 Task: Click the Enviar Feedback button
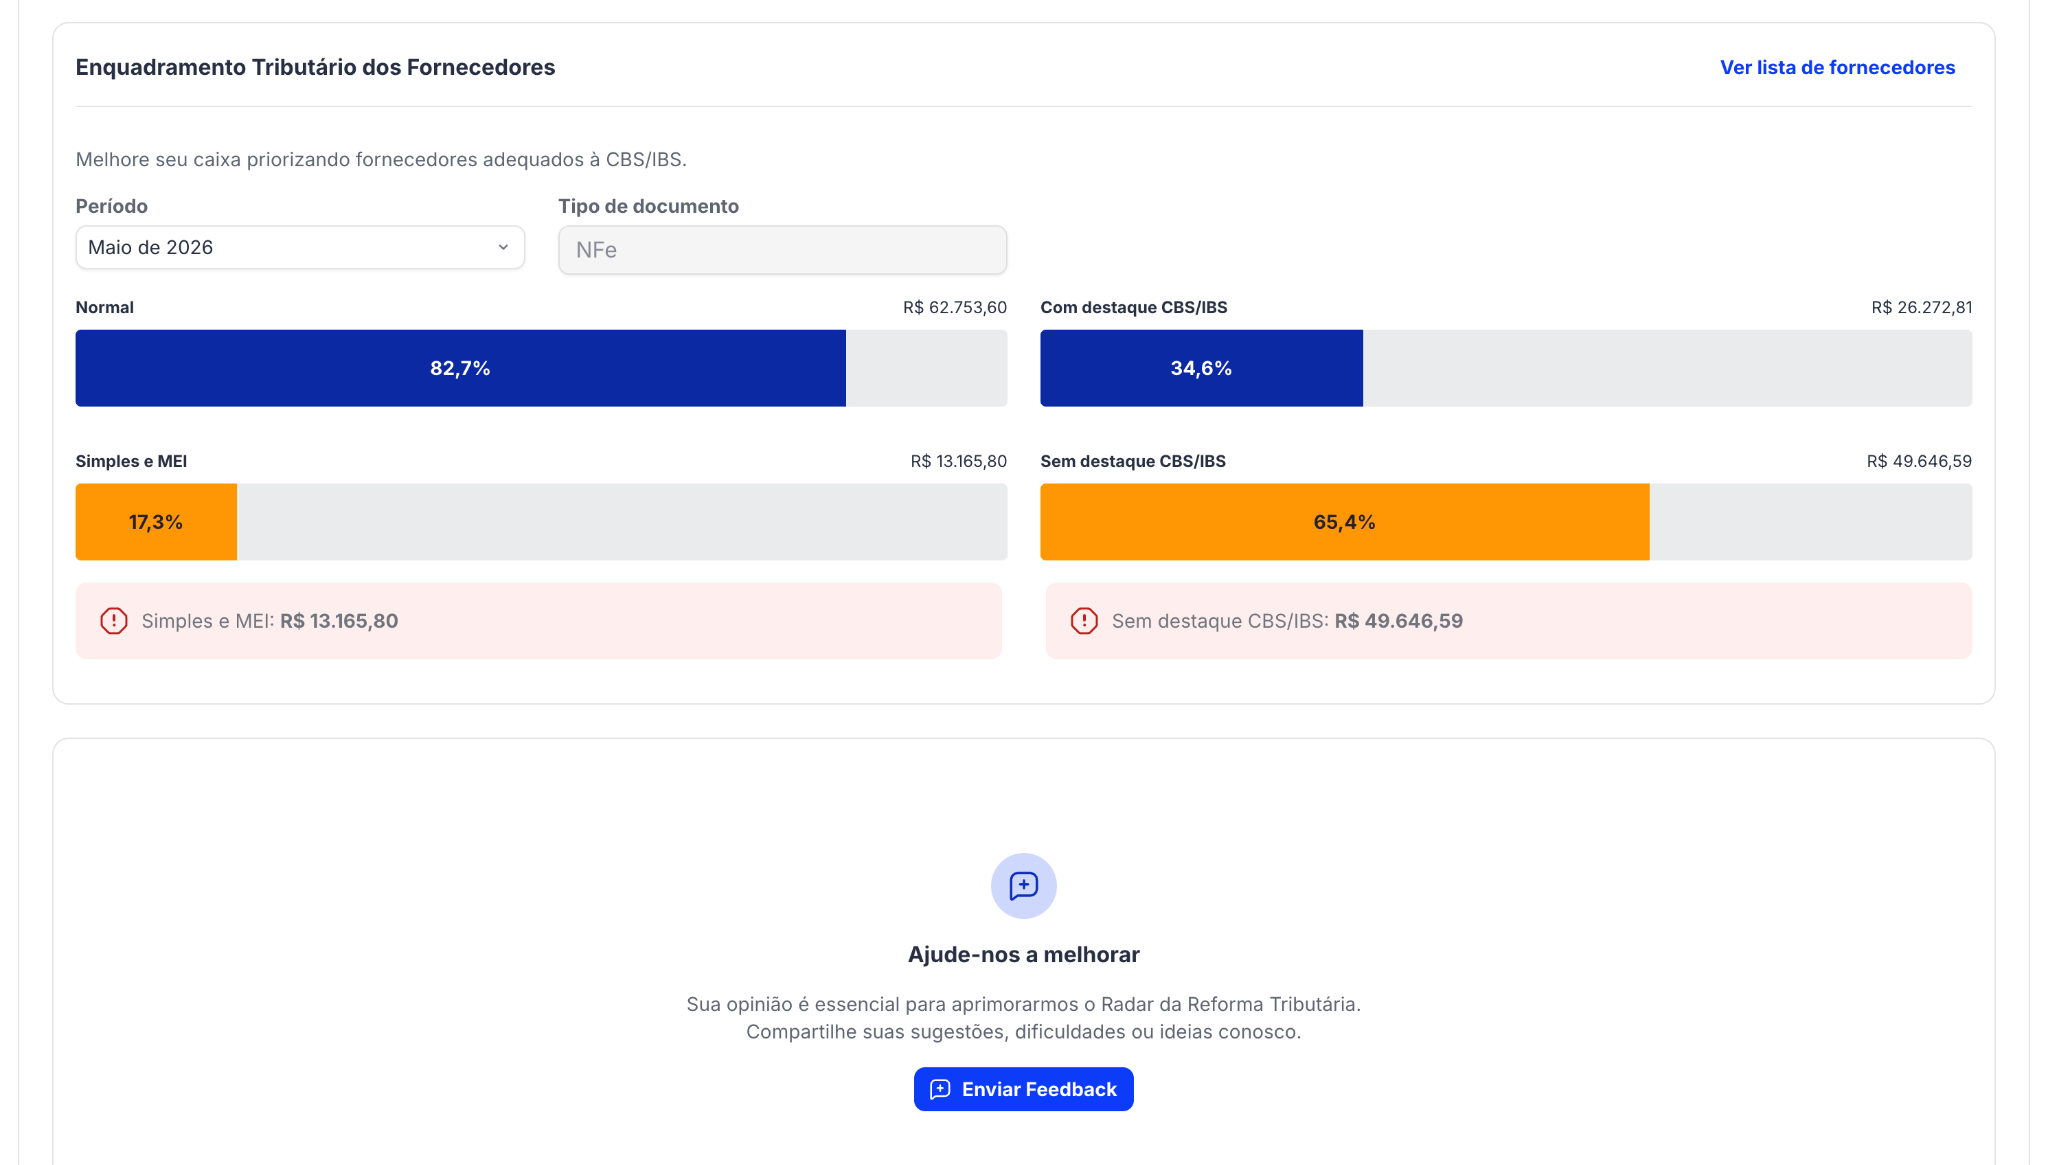tap(1023, 1089)
